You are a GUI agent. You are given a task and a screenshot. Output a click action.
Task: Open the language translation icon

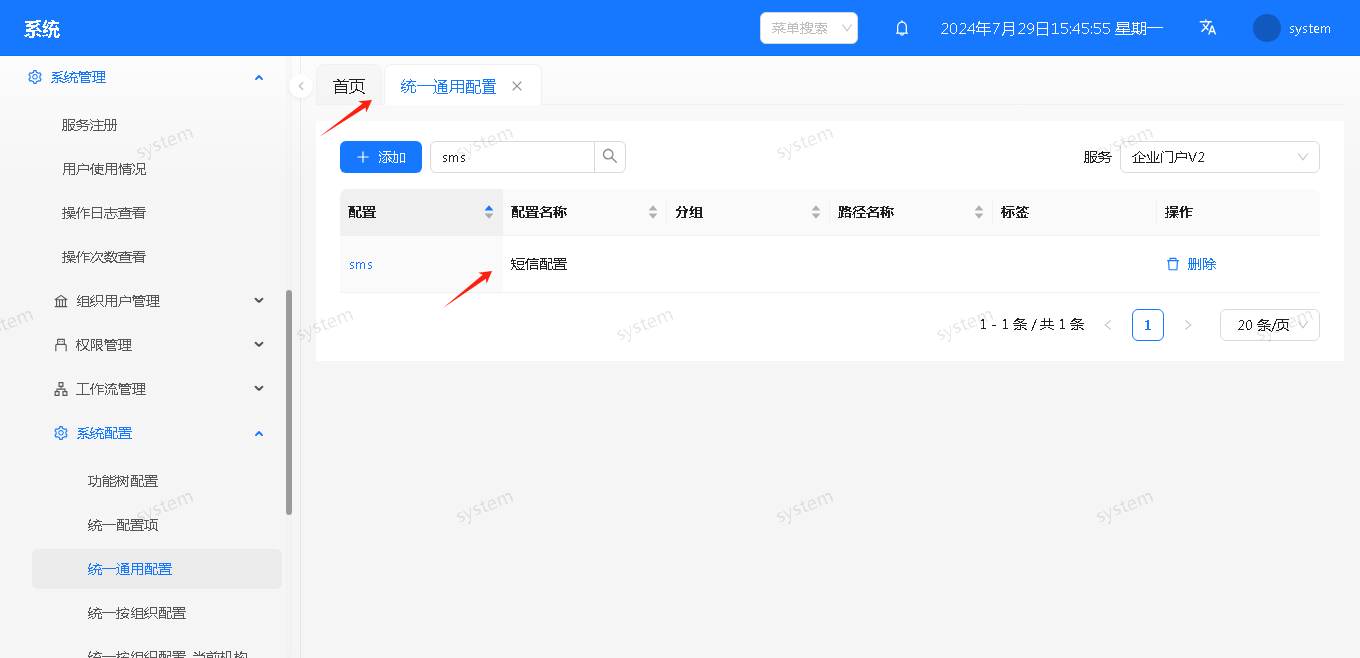coord(1208,28)
